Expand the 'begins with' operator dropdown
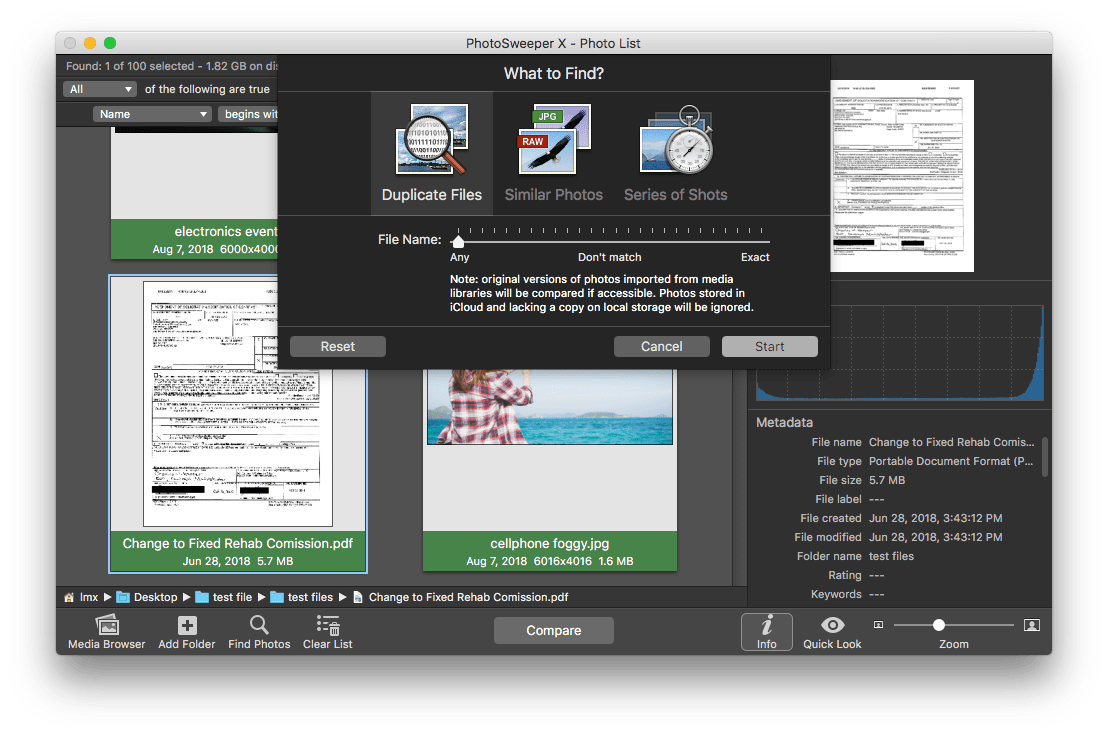The height and width of the screenshot is (735, 1108). coord(248,114)
